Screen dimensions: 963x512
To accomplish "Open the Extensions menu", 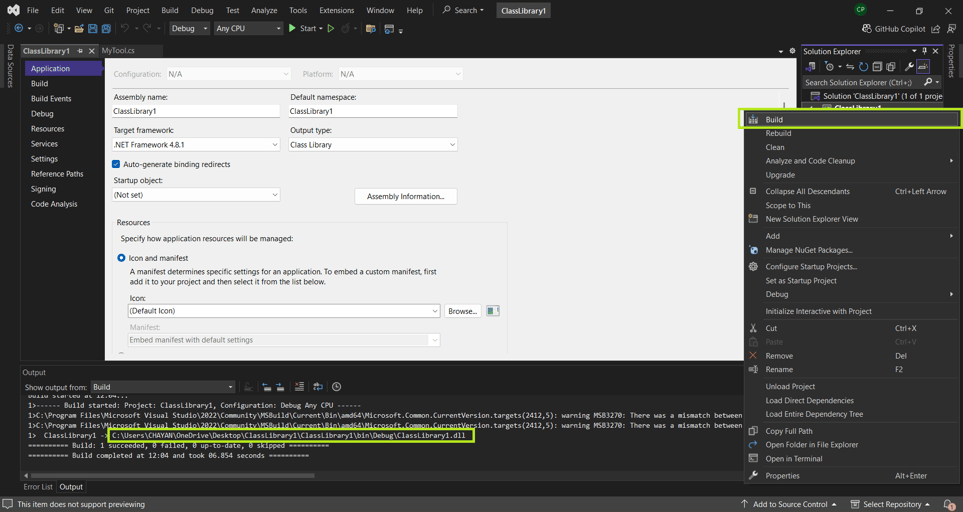I will point(337,10).
